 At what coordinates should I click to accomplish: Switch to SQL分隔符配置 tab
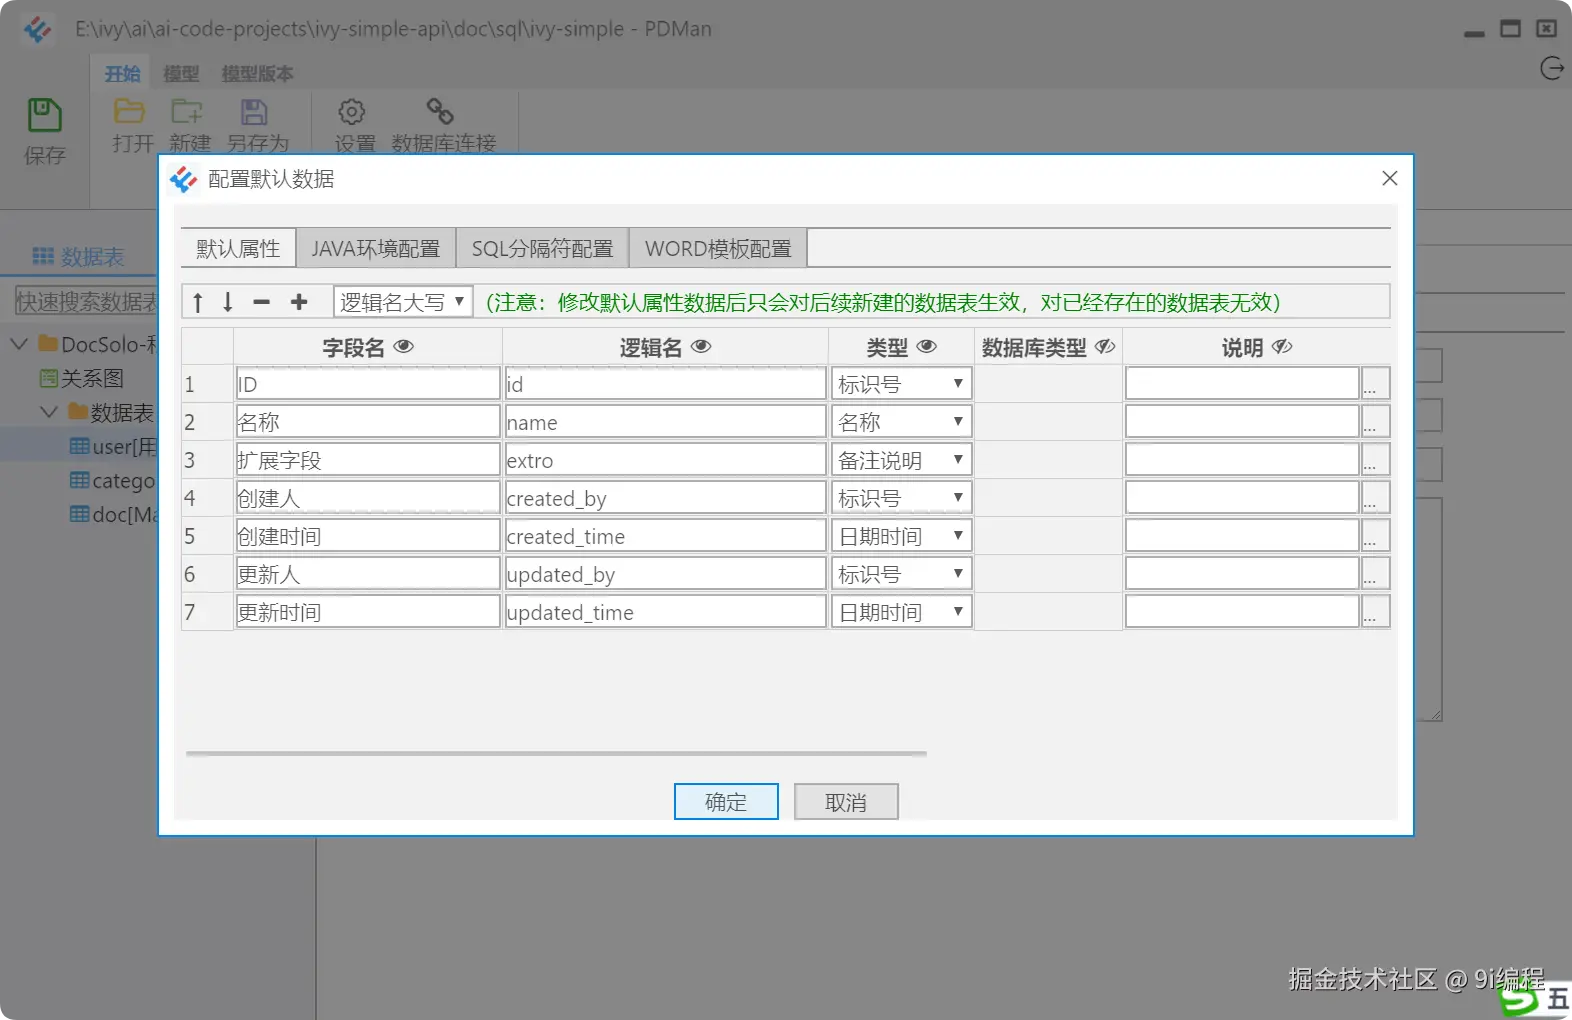pos(542,248)
